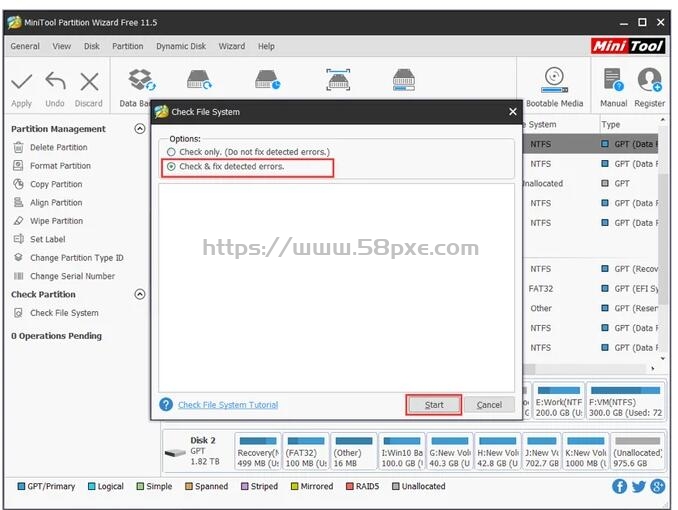Open the Twitter share icon
The height and width of the screenshot is (510, 678).
point(639,486)
